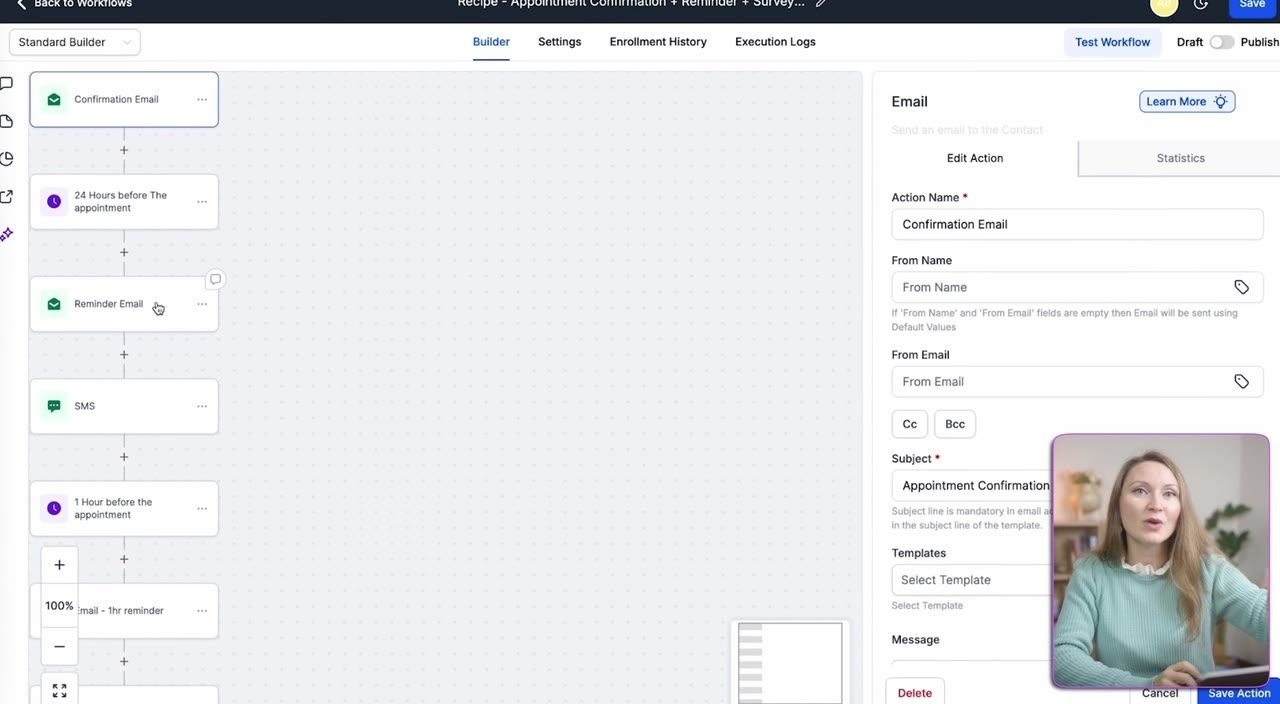
Task: Add step below SMS node
Action: point(124,457)
